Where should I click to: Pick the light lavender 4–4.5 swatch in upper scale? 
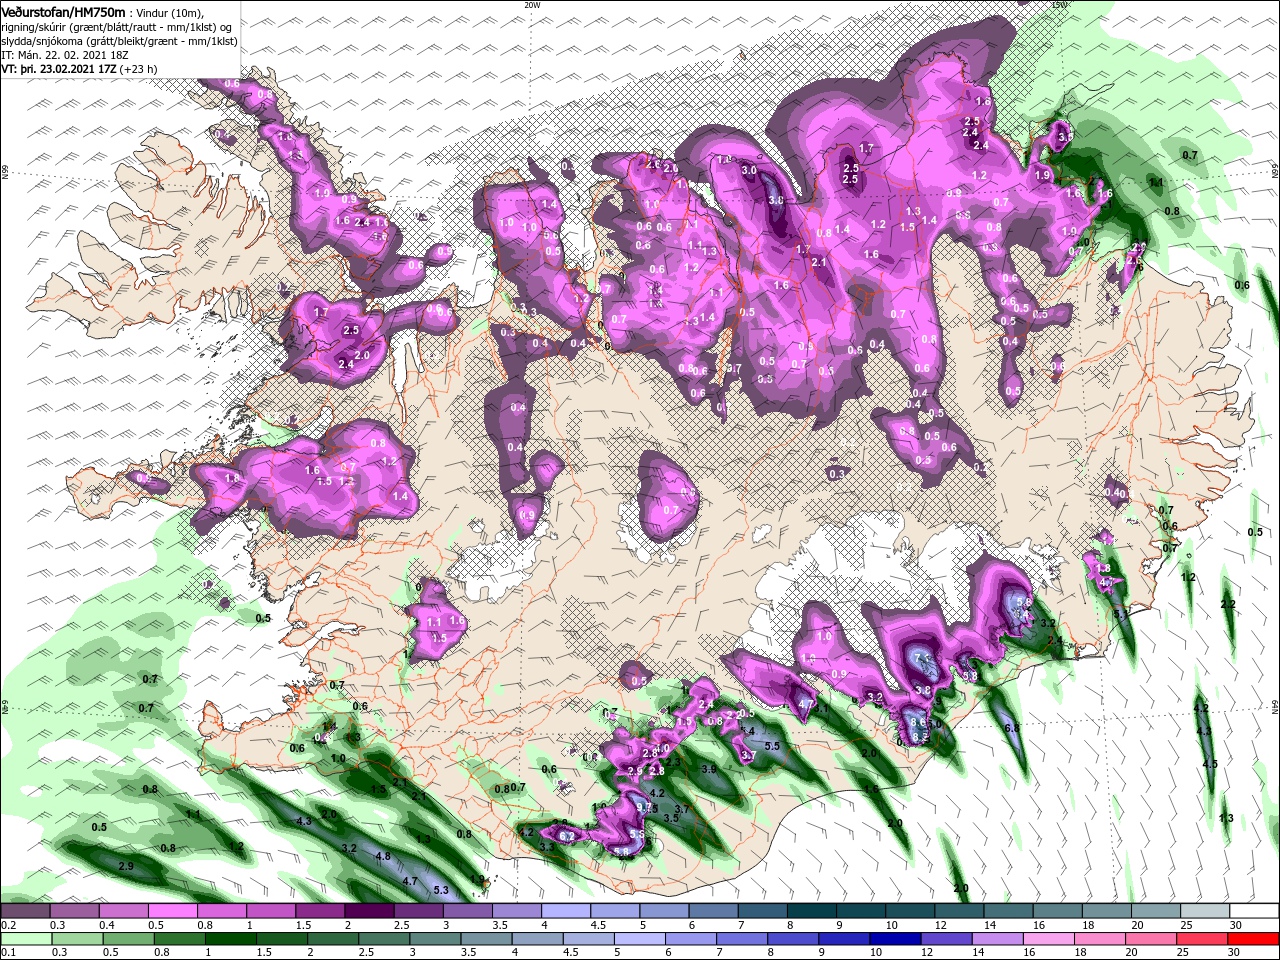[566, 911]
